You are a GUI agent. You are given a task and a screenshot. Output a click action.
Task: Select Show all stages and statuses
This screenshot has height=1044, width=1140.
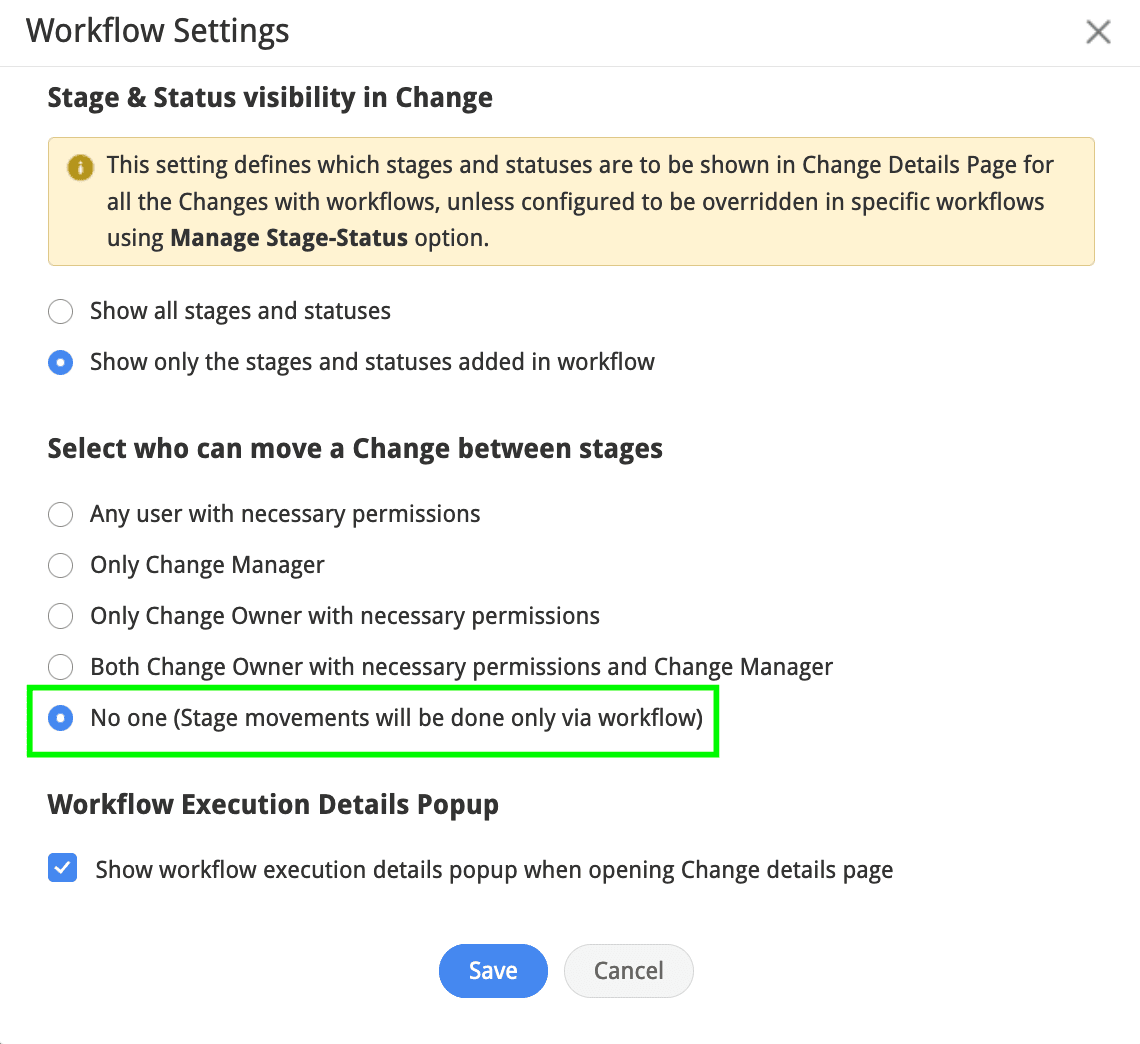tap(60, 311)
